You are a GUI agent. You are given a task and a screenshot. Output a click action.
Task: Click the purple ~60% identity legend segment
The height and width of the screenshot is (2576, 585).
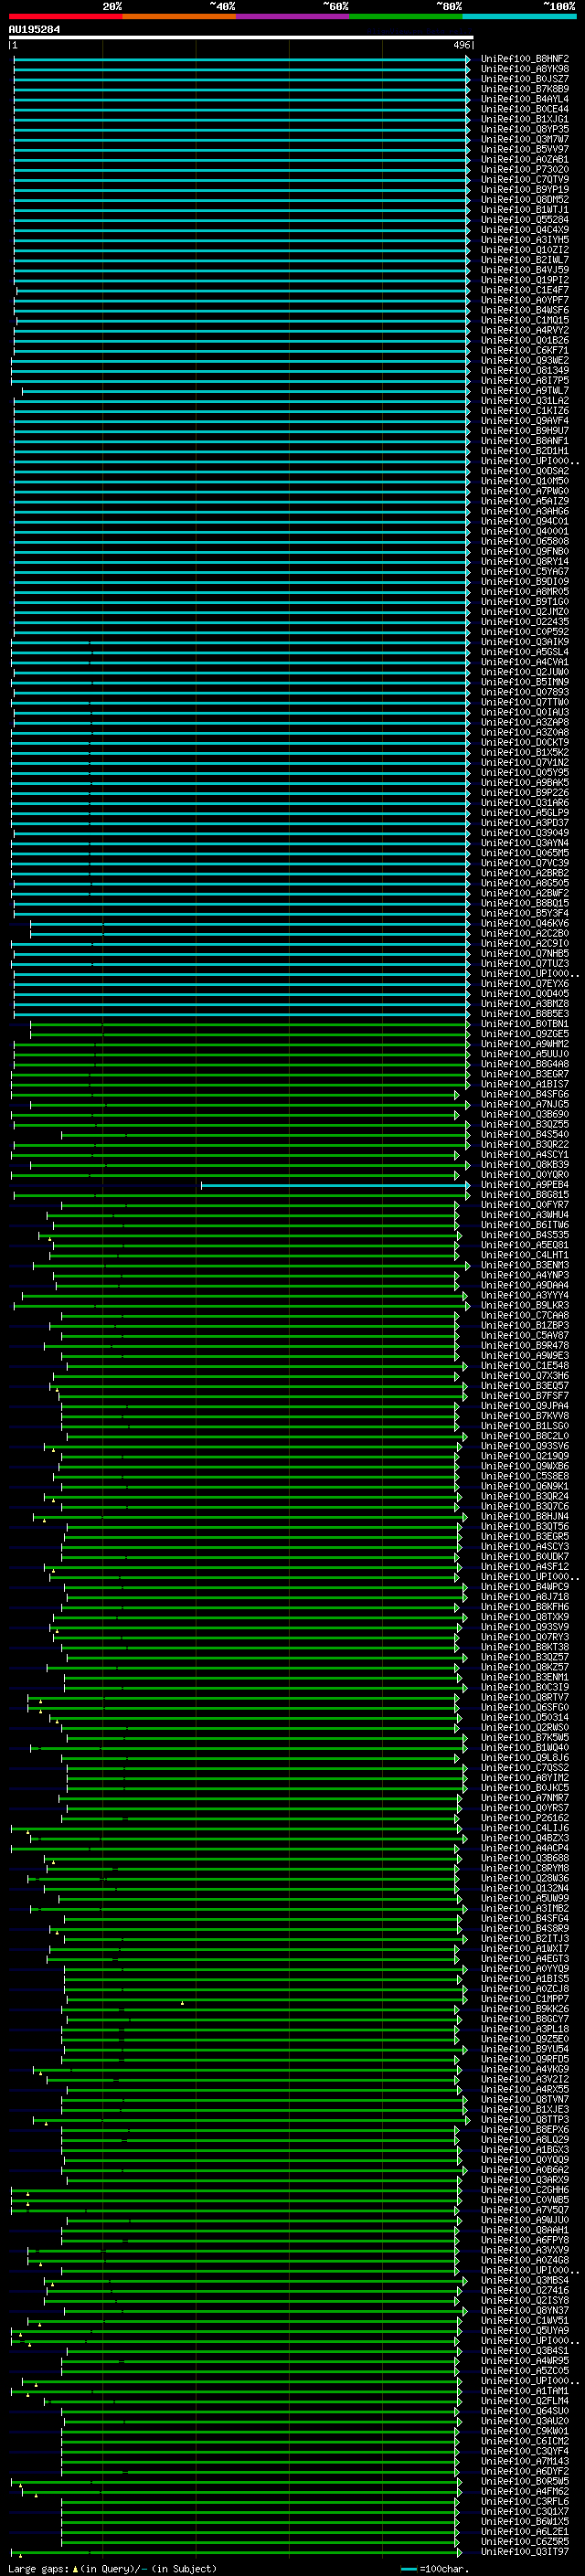click(x=293, y=16)
